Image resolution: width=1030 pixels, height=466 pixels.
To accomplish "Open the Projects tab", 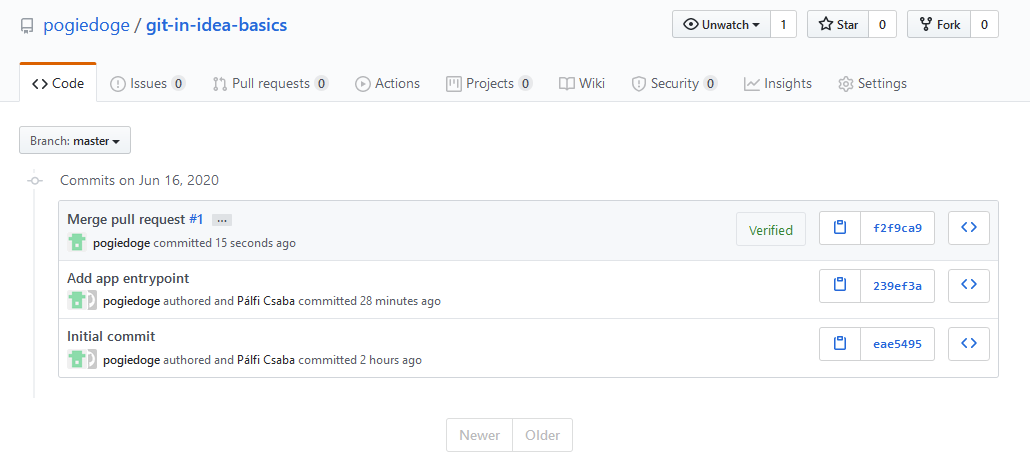I will [x=489, y=83].
